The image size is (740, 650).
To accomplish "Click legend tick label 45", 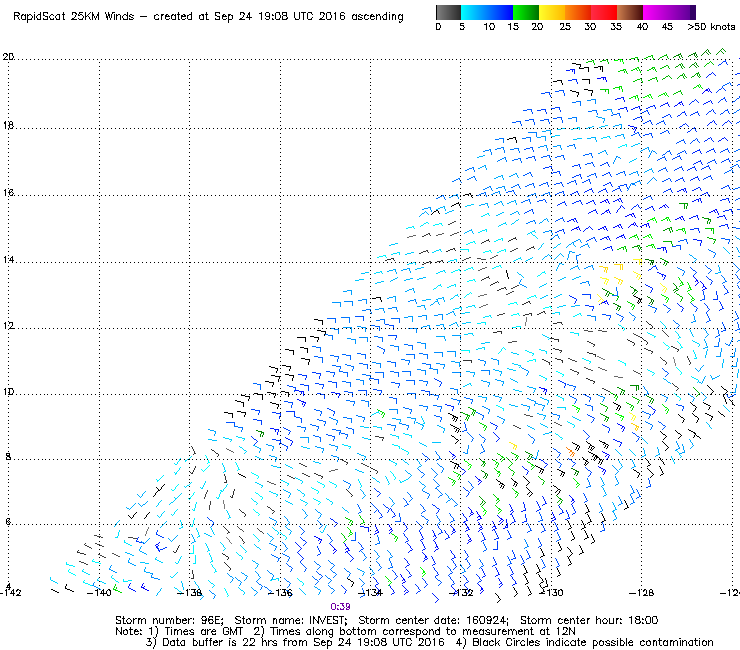I will pyautogui.click(x=667, y=27).
